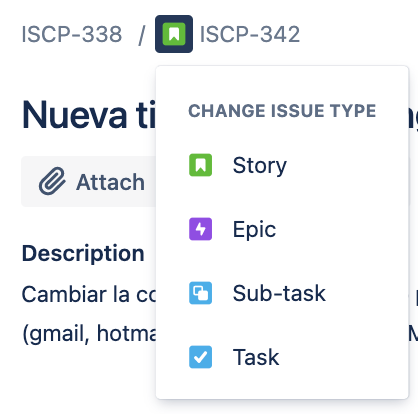This screenshot has height=414, width=418.
Task: Click the dark highlighted issue type selector
Action: (x=174, y=34)
